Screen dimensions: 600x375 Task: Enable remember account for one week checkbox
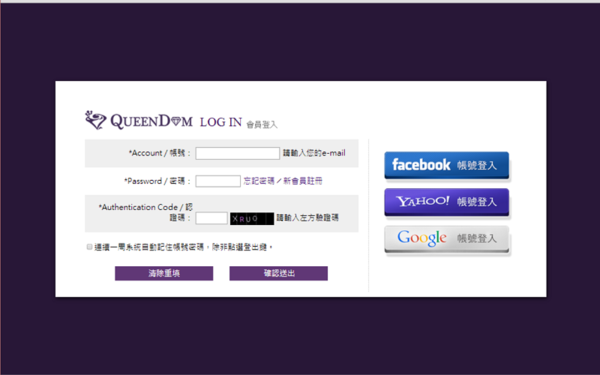click(90, 247)
